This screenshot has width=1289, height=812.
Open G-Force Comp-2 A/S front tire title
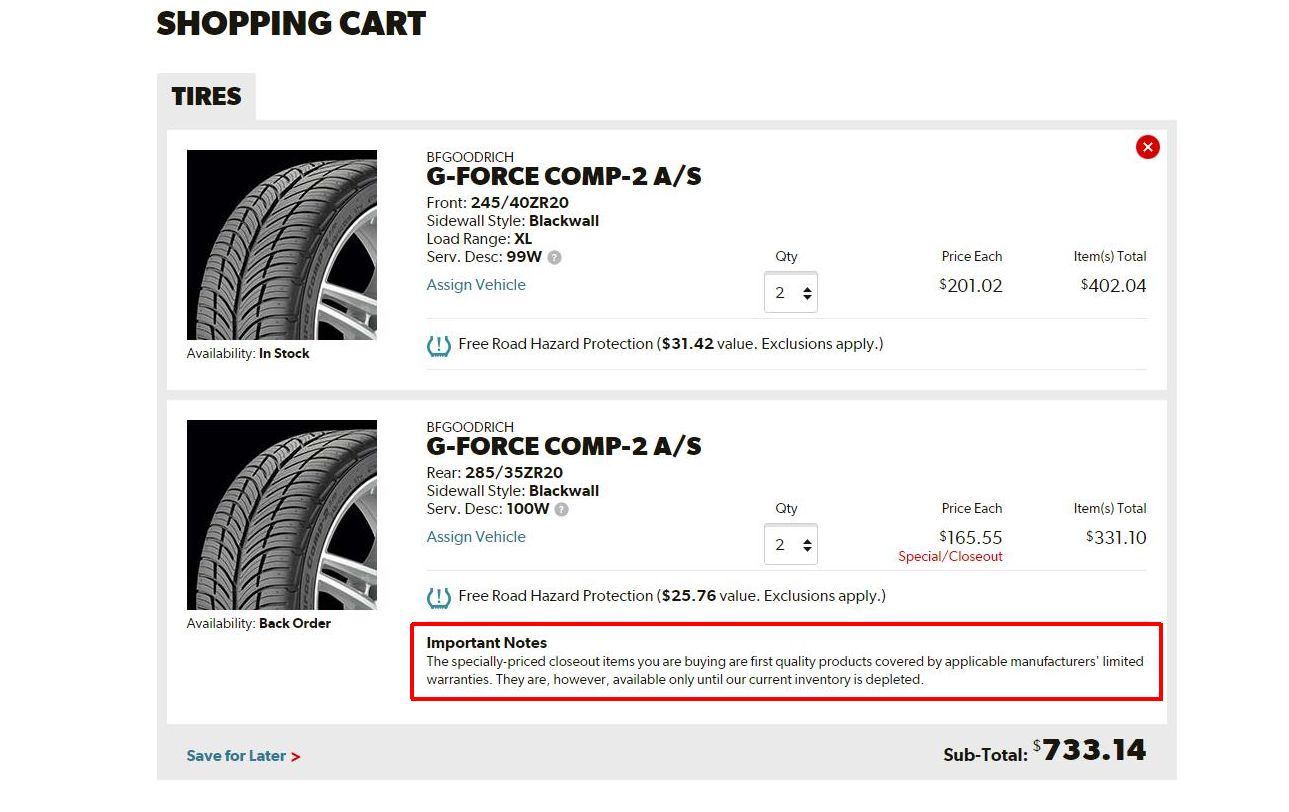[564, 177]
